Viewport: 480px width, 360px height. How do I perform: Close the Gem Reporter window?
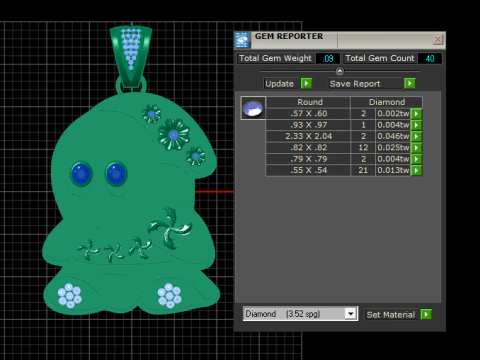click(438, 40)
